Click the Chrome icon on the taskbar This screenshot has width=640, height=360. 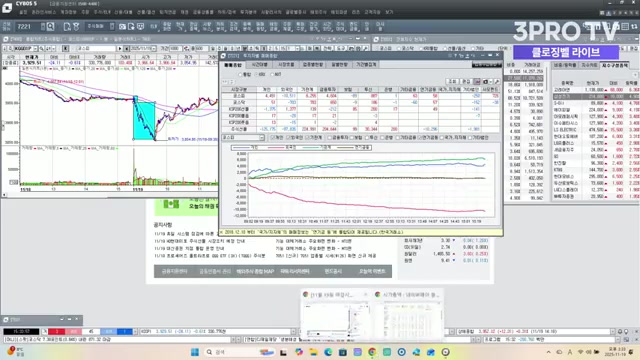click(x=372, y=352)
